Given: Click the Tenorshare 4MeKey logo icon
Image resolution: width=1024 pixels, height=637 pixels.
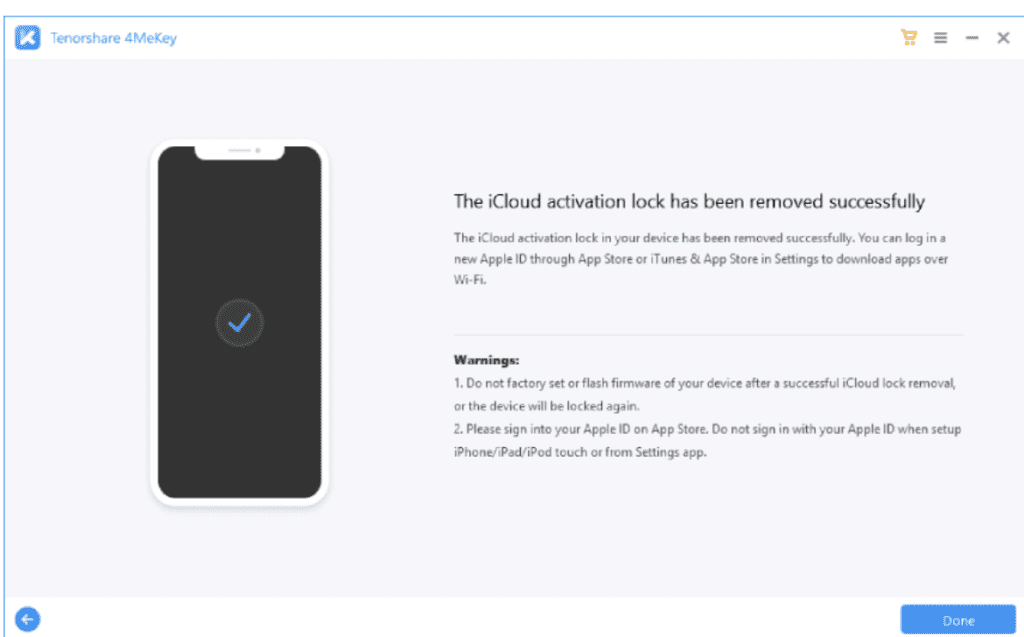Looking at the screenshot, I should (27, 38).
